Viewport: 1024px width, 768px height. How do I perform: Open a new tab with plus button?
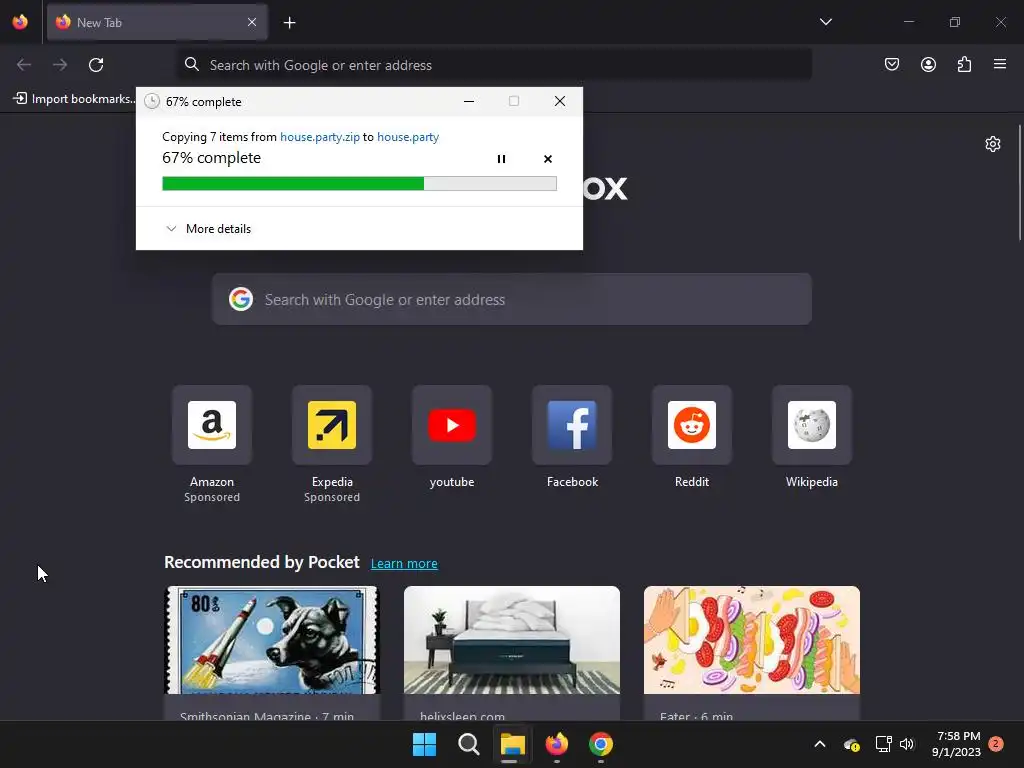click(x=289, y=23)
